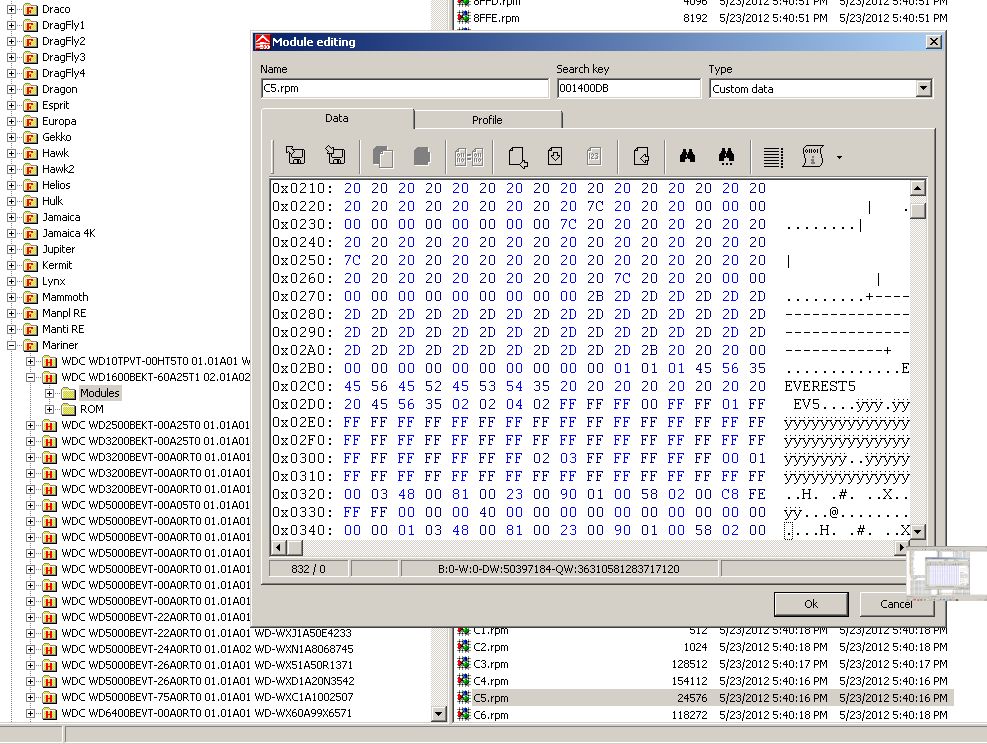Expand the ROM folder node
Screen dimensions: 987x744
pos(49,409)
